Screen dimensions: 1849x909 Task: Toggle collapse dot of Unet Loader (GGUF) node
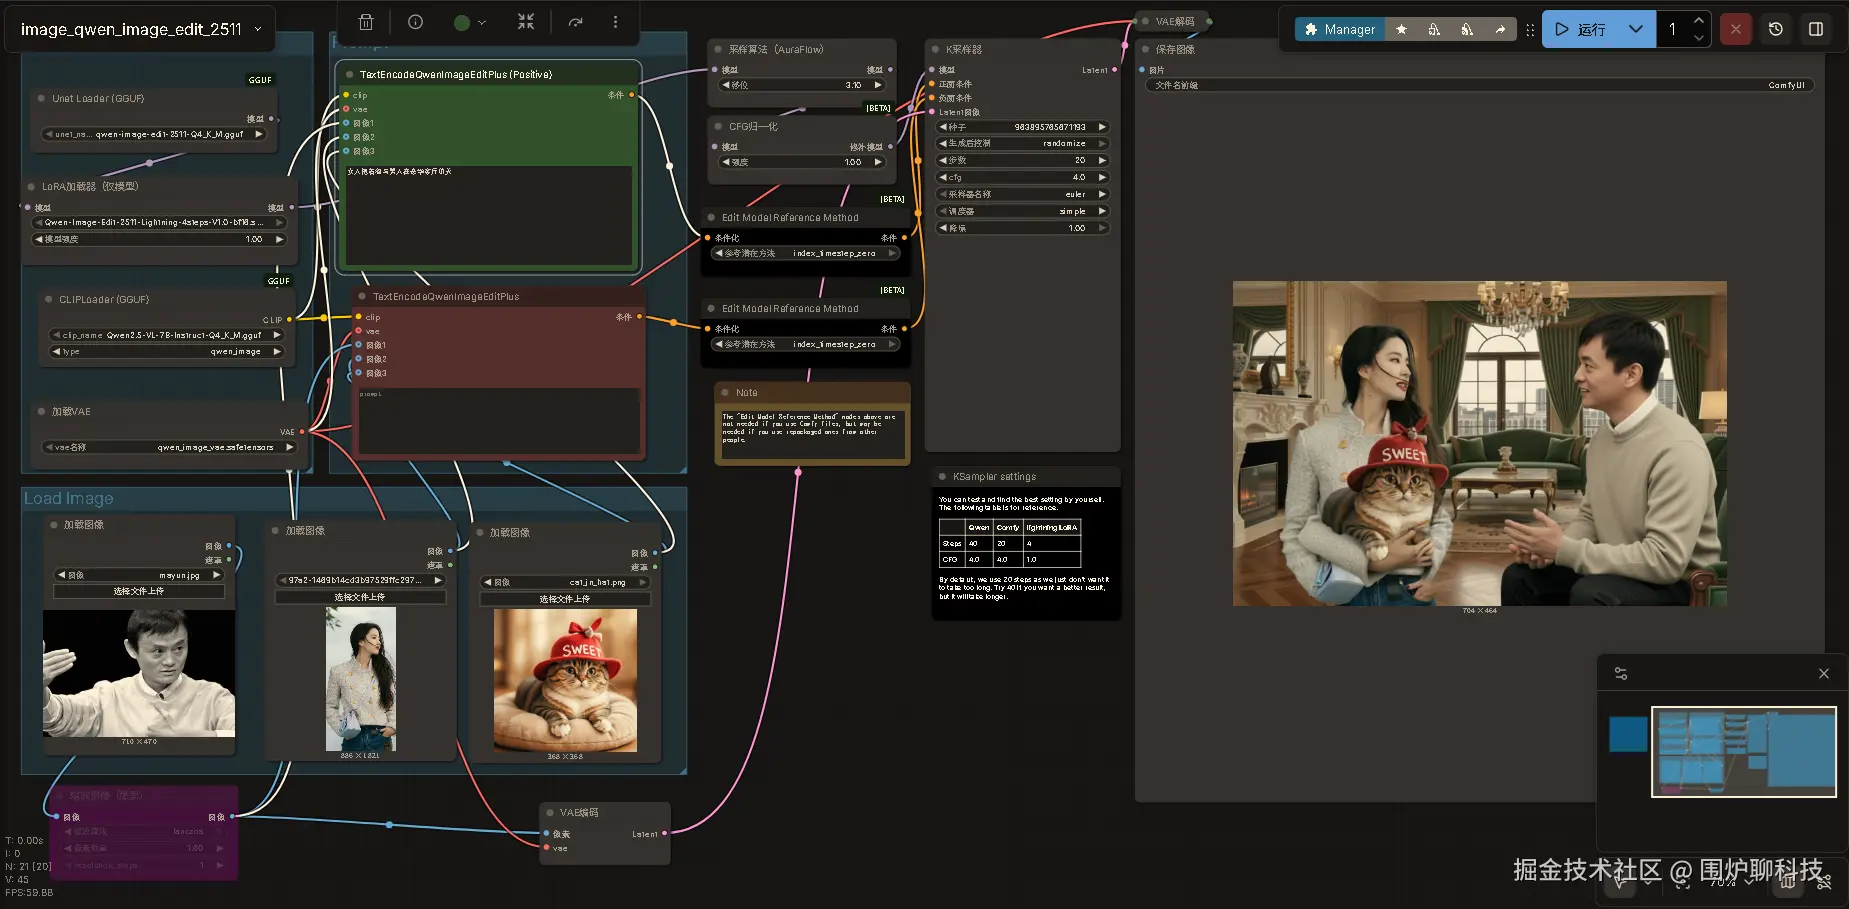click(41, 98)
